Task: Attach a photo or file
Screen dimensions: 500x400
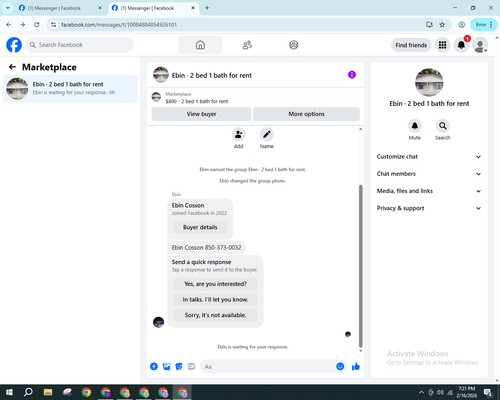Action: pos(166,366)
